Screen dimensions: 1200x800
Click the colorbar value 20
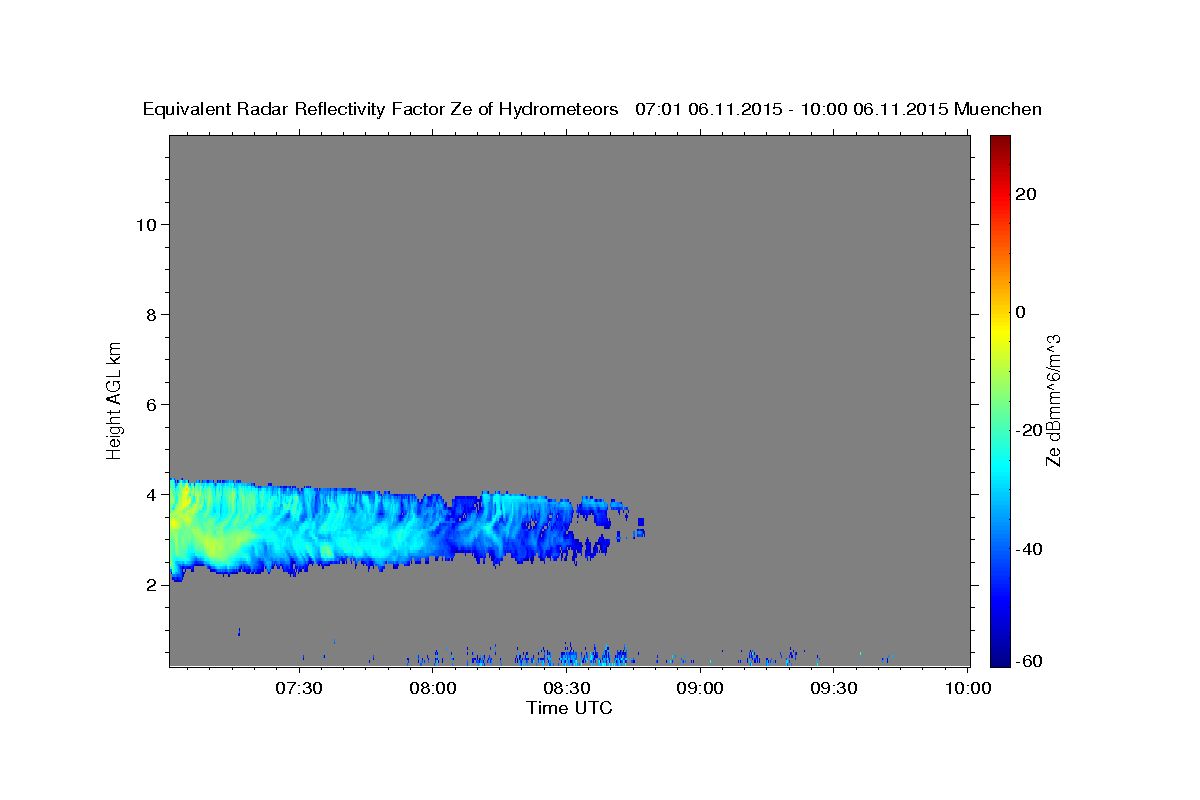1027,194
